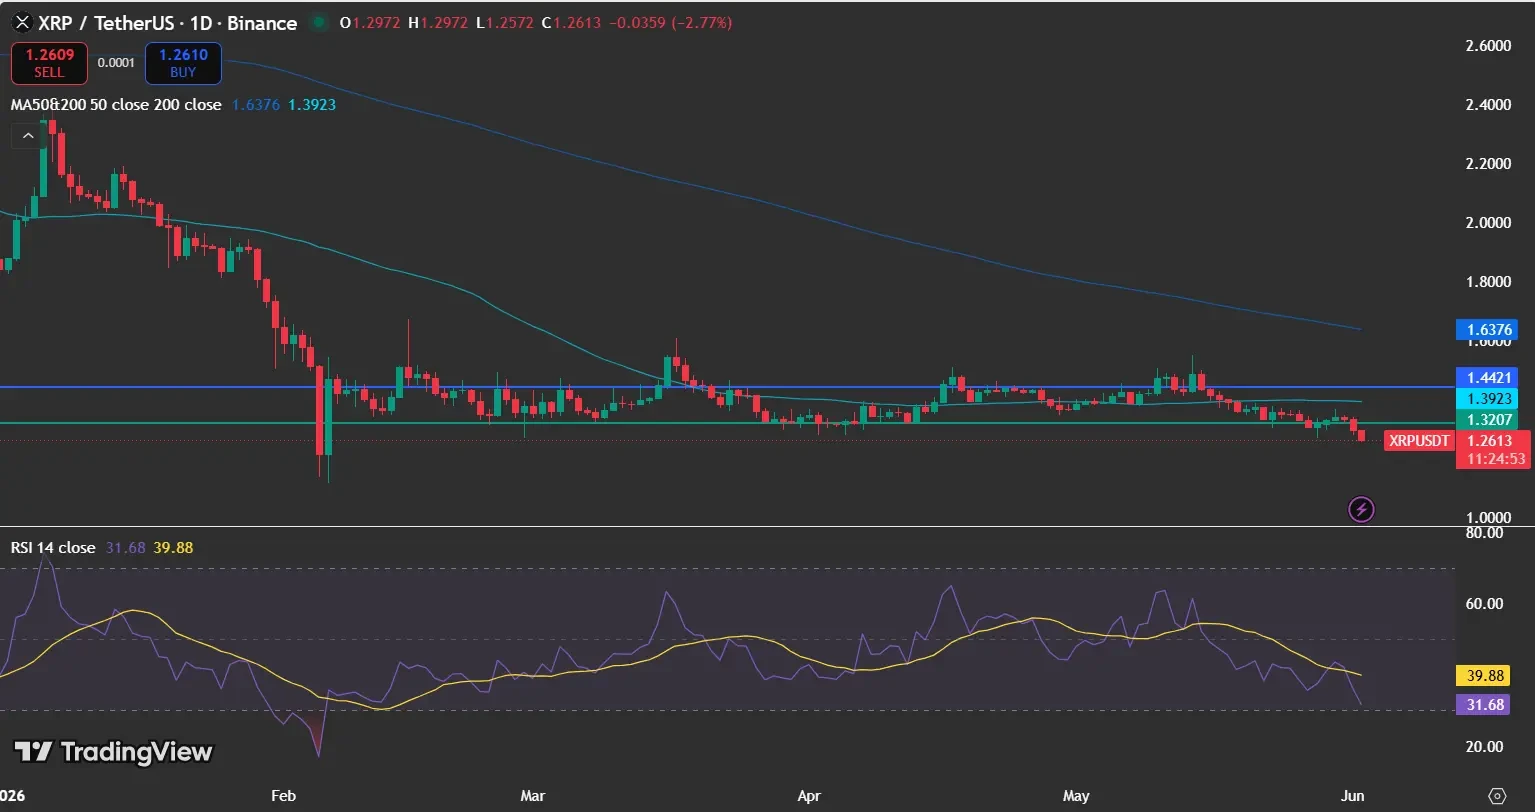Image resolution: width=1535 pixels, height=812 pixels.
Task: Open chart settings gear icon
Action: click(1497, 796)
